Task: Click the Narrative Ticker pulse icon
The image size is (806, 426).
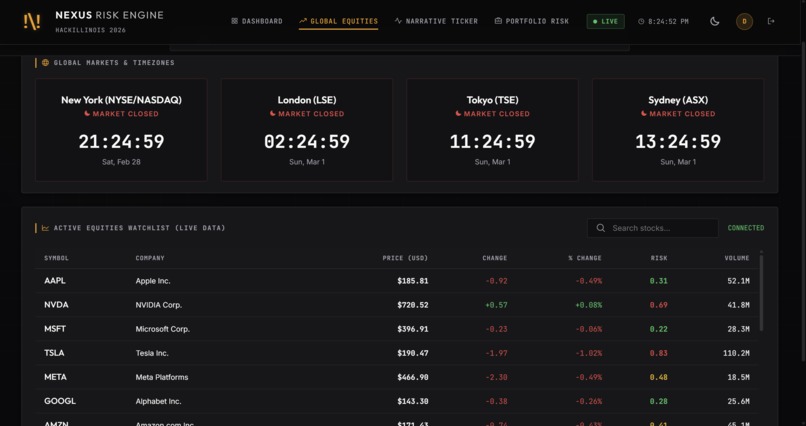Action: pyautogui.click(x=398, y=21)
